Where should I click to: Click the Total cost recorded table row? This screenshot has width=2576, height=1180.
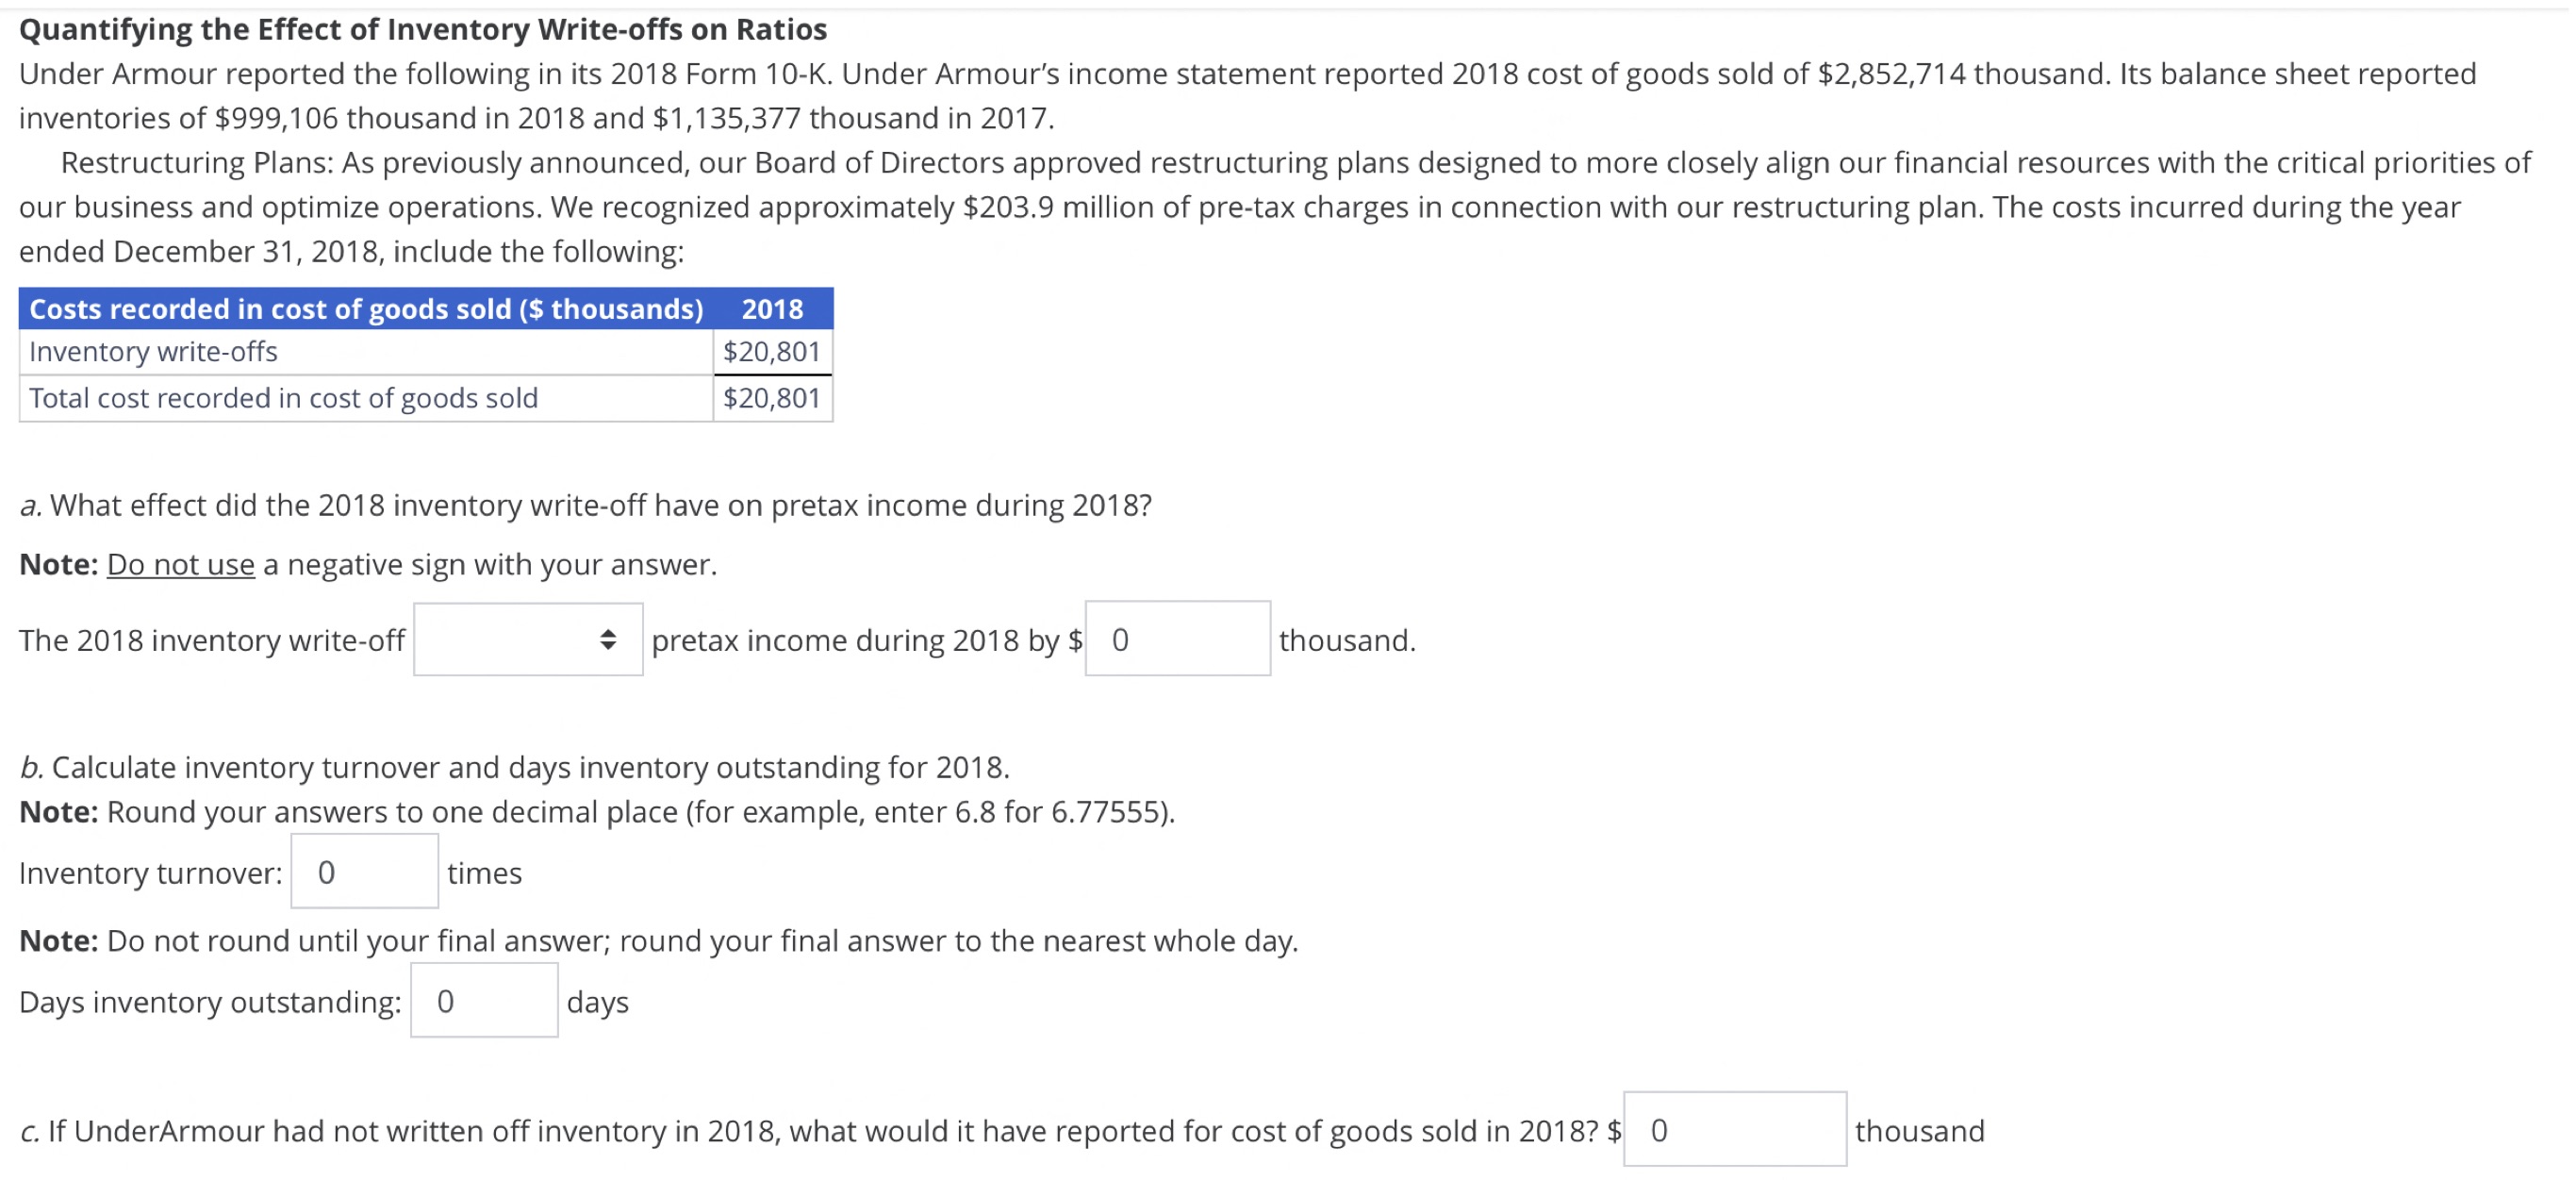[x=284, y=397]
